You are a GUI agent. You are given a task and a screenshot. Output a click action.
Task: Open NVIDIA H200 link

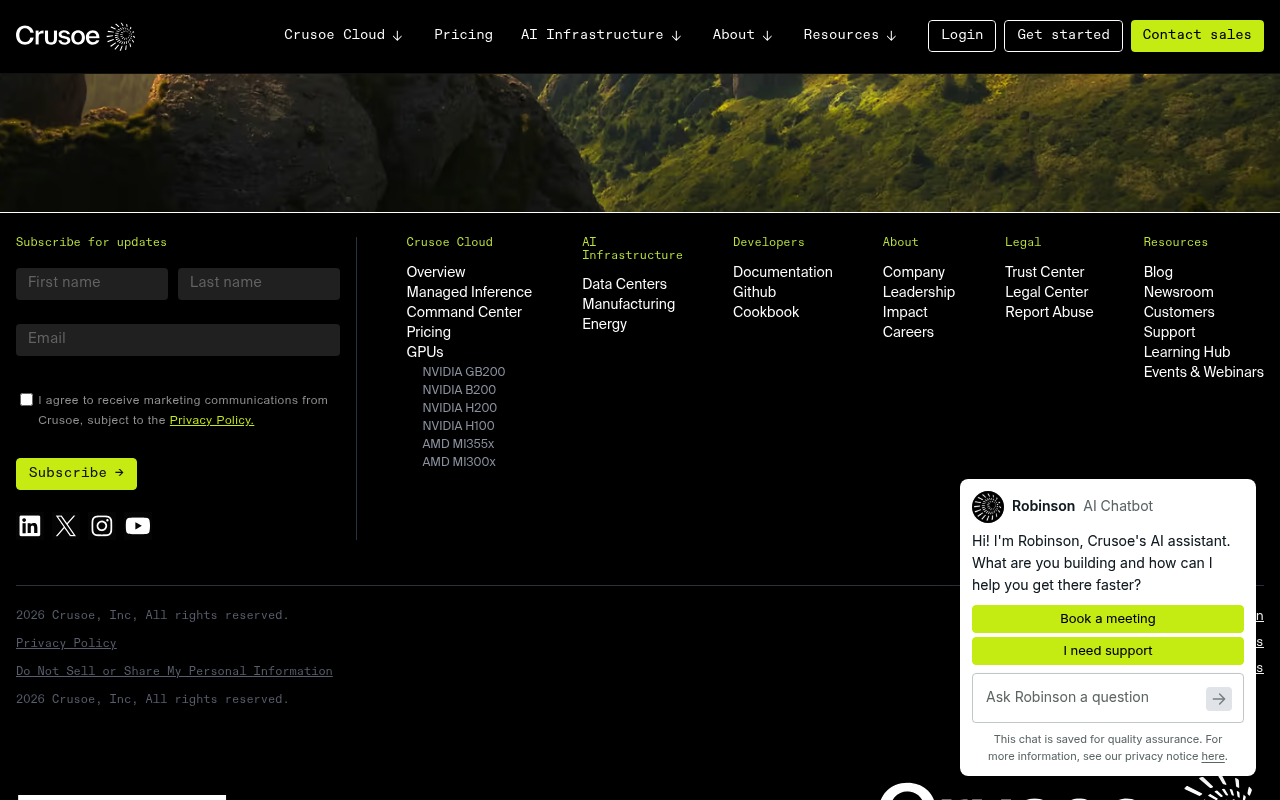460,408
